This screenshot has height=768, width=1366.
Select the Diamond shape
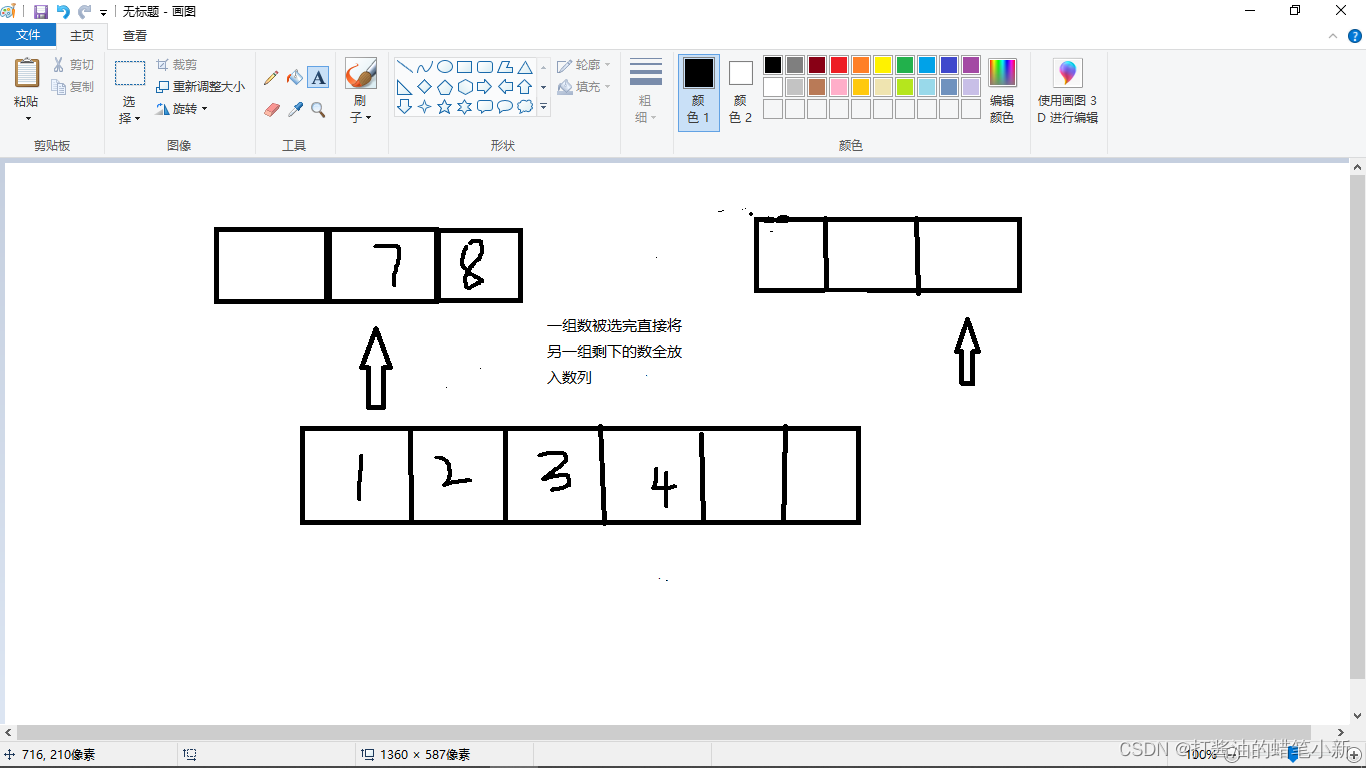pyautogui.click(x=425, y=87)
